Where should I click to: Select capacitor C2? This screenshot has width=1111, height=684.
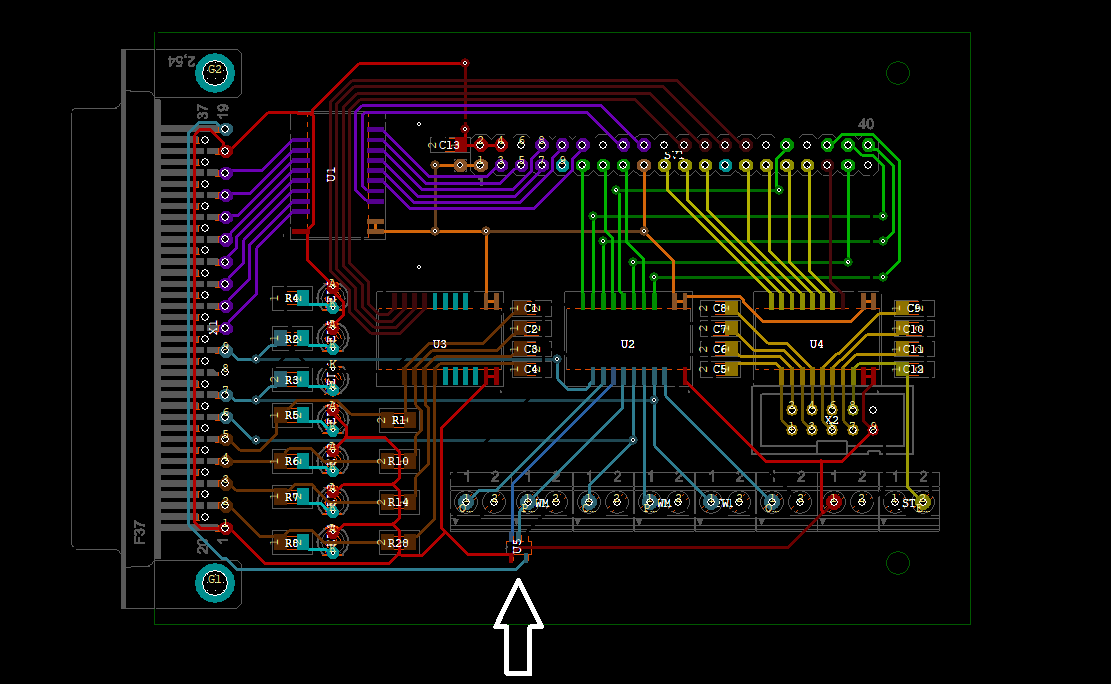click(x=531, y=328)
